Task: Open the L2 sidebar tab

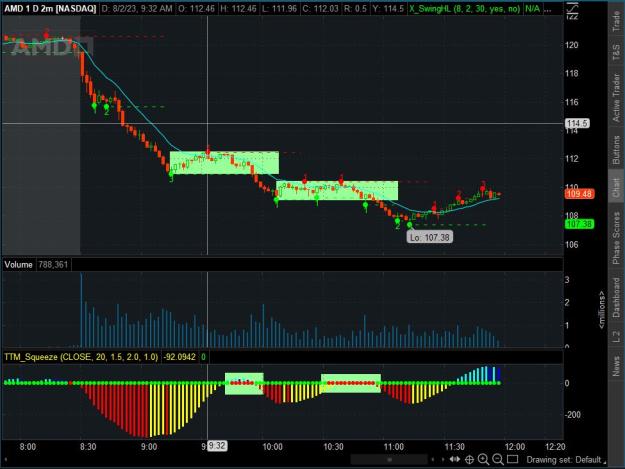Action: (x=616, y=336)
